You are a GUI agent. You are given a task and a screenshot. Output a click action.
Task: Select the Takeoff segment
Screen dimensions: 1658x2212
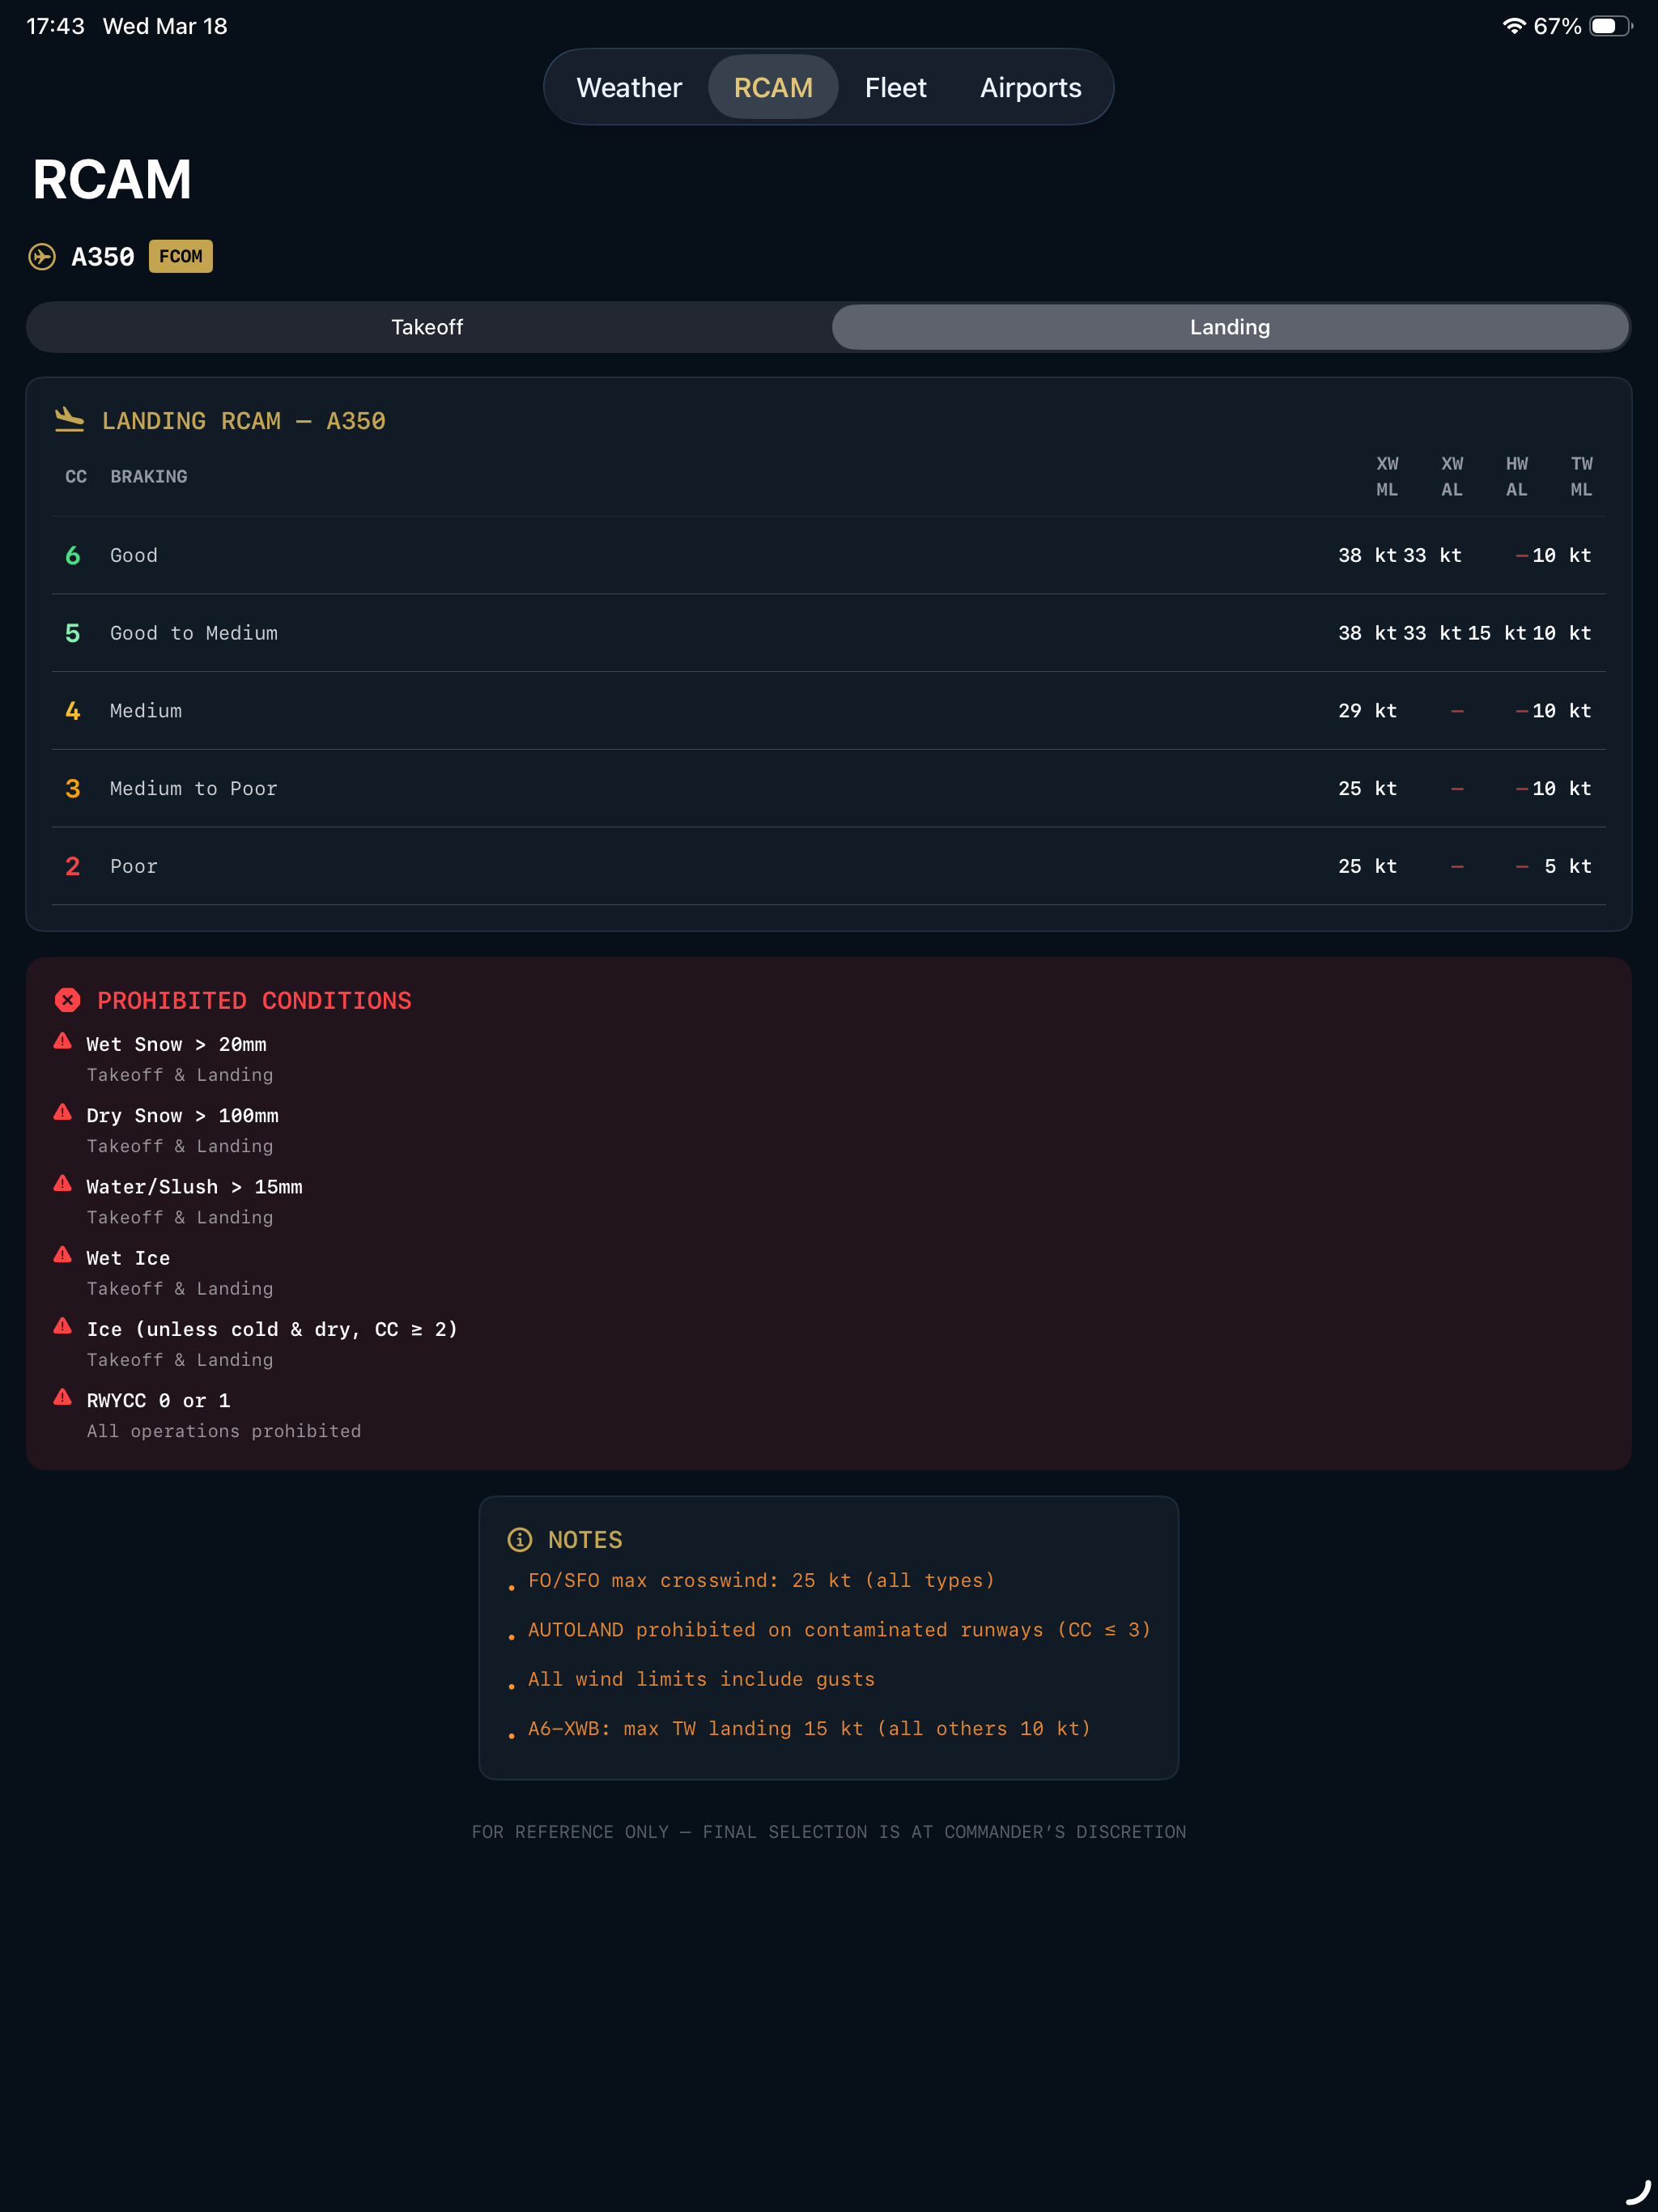coord(428,327)
